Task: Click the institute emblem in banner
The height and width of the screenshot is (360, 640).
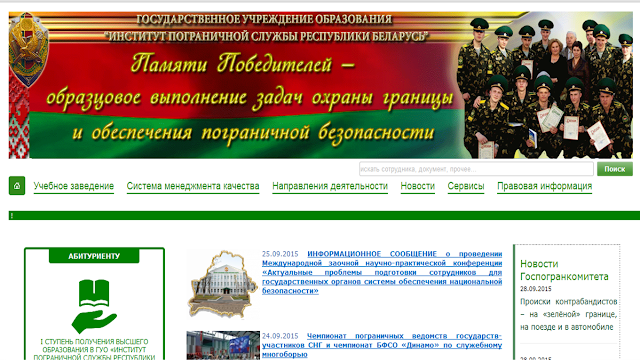Action: tap(28, 49)
